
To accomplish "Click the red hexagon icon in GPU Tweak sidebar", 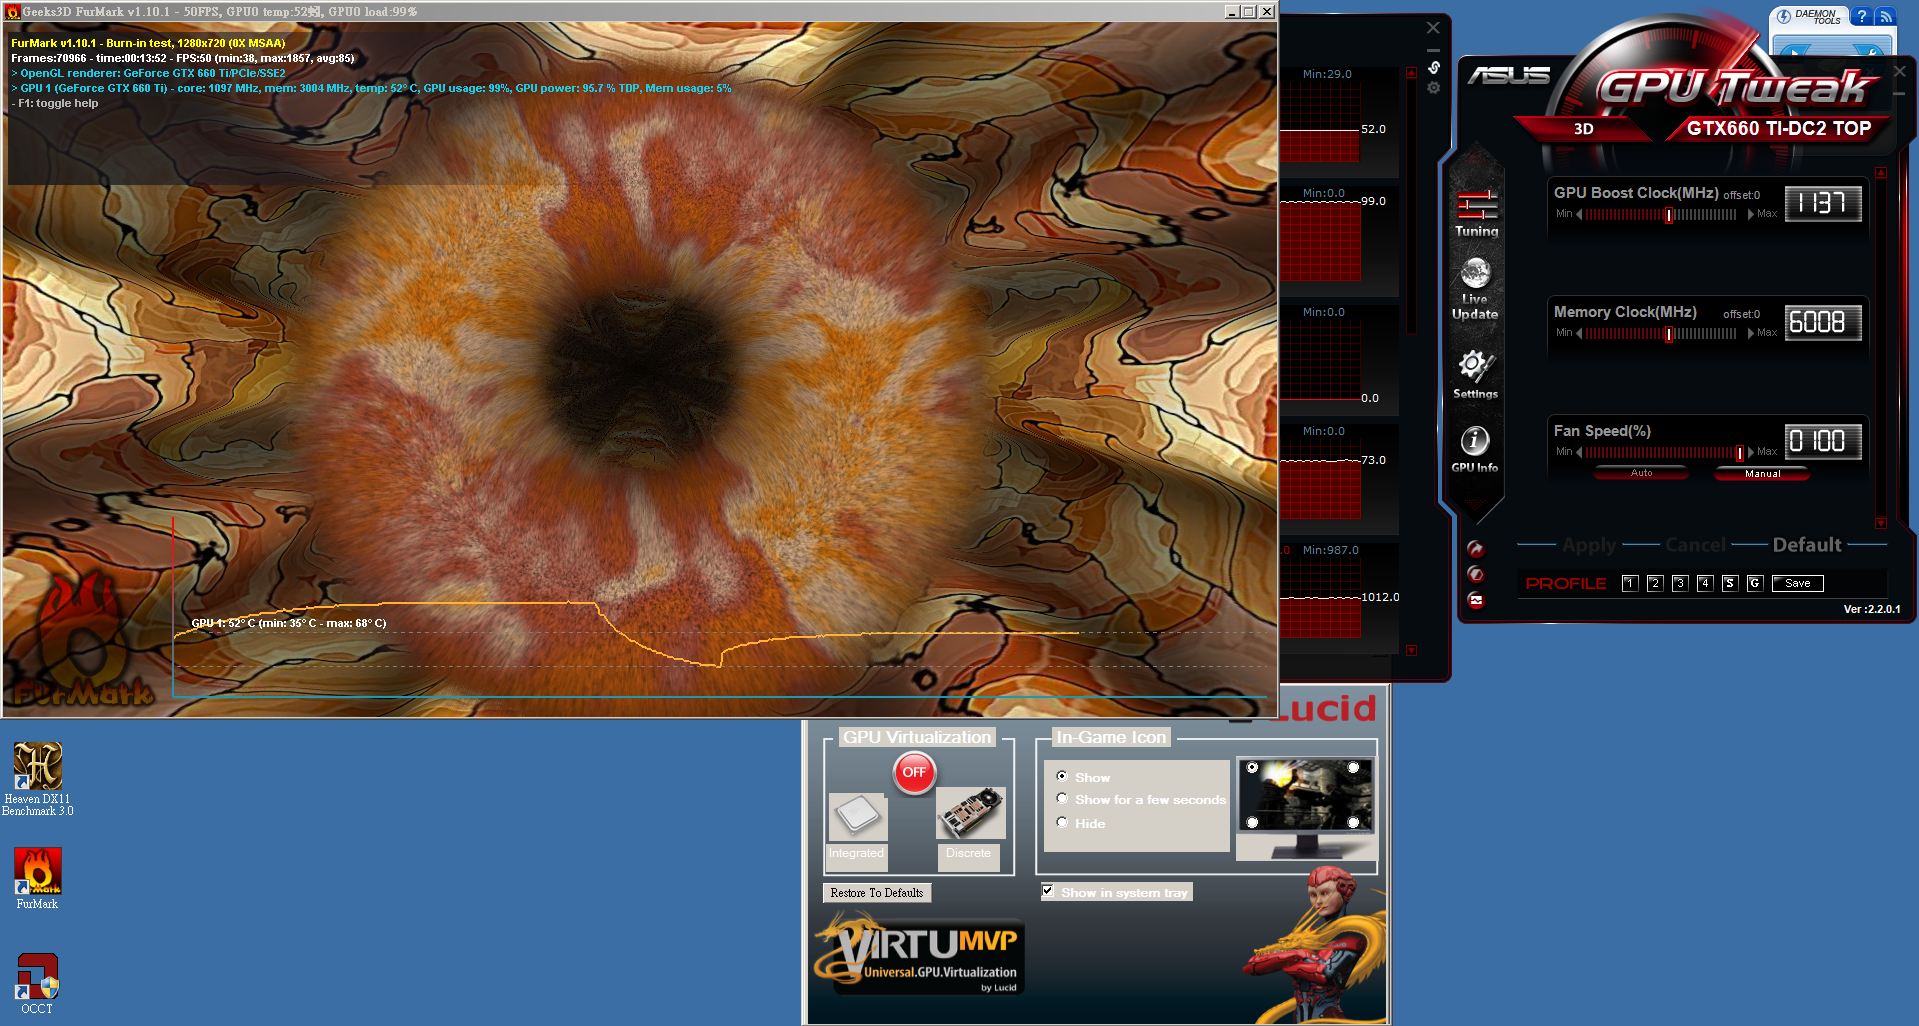I will (1475, 574).
